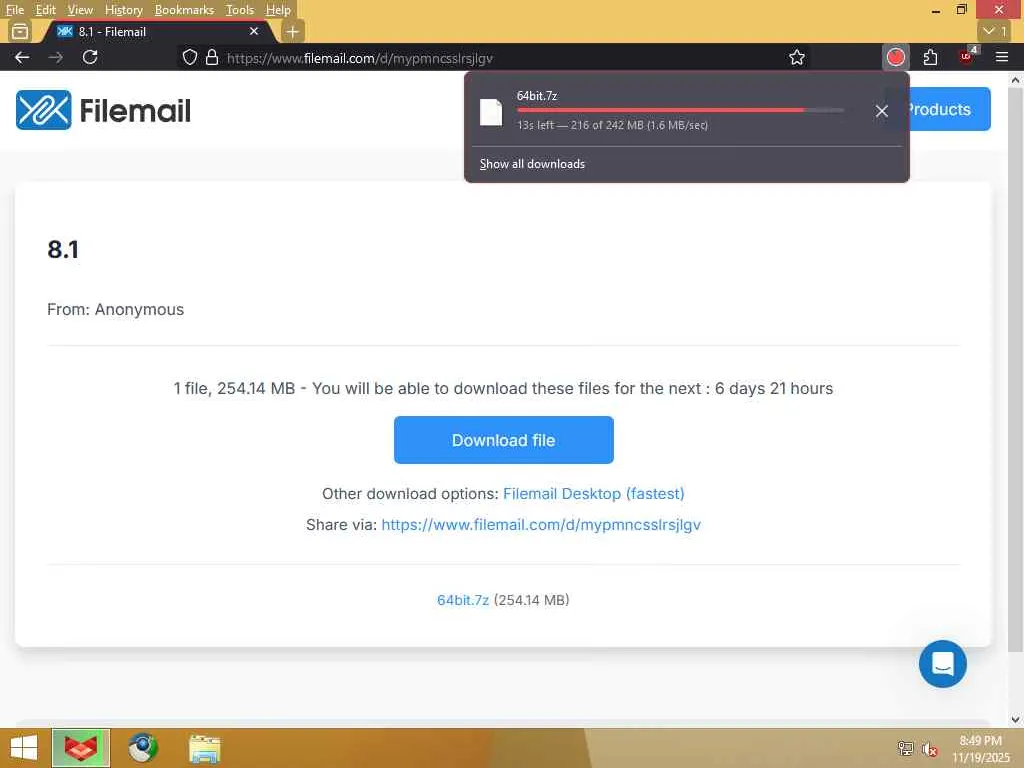1024x768 pixels.
Task: Open the Edit menu
Action: coord(46,10)
